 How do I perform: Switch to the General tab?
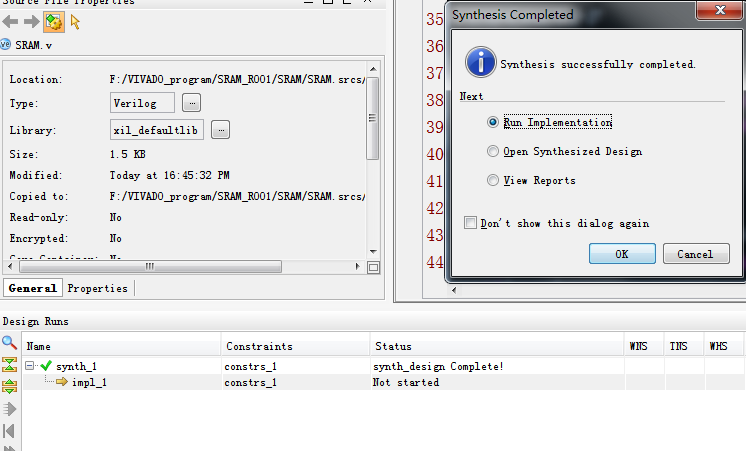coord(33,288)
